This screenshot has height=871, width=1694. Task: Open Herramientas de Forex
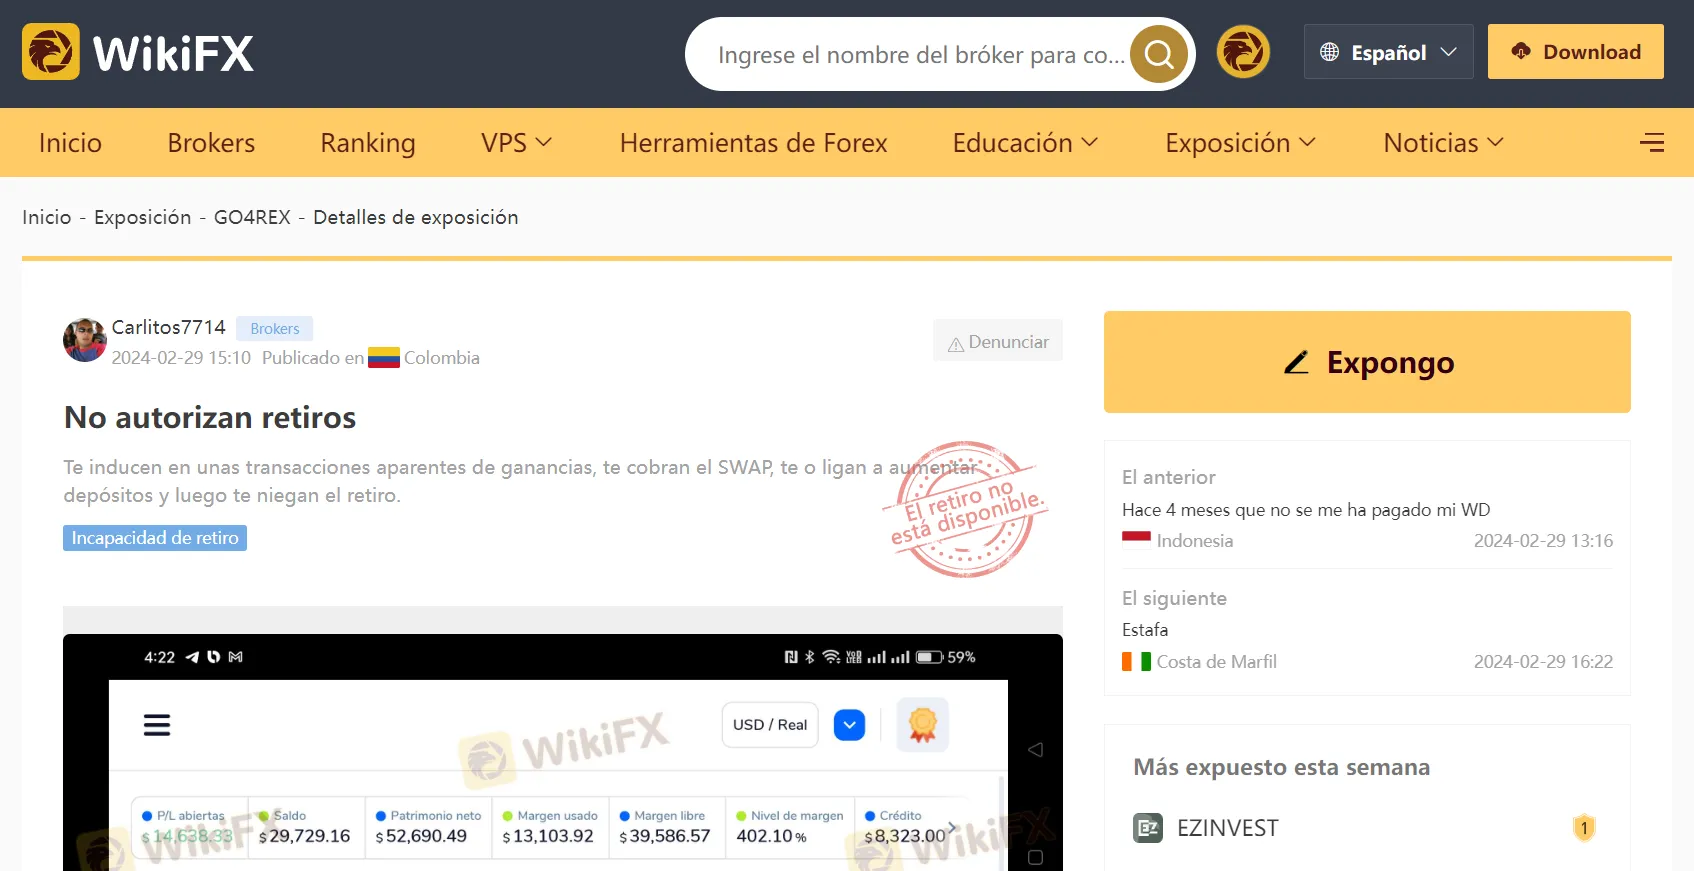coord(753,143)
